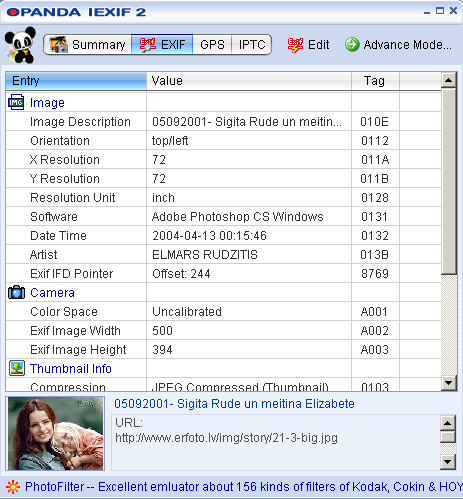Open the PhotoFilter advertisement link
The image size is (463, 499).
(x=244, y=487)
